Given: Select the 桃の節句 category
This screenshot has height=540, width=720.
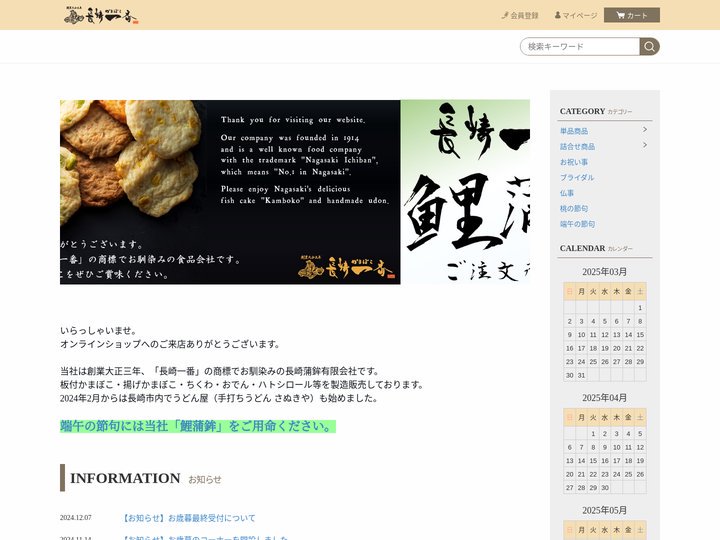Looking at the screenshot, I should pyautogui.click(x=574, y=208).
